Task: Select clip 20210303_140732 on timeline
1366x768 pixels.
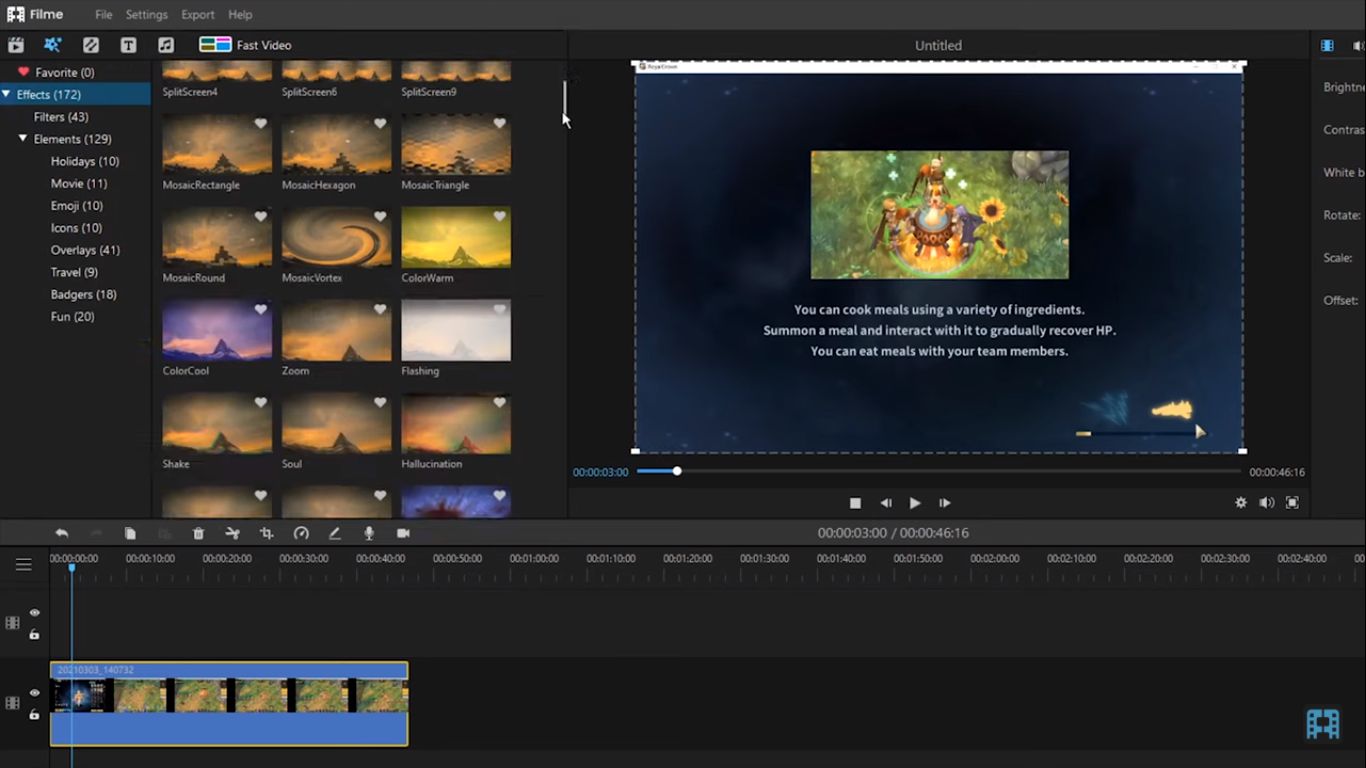Action: coord(229,704)
